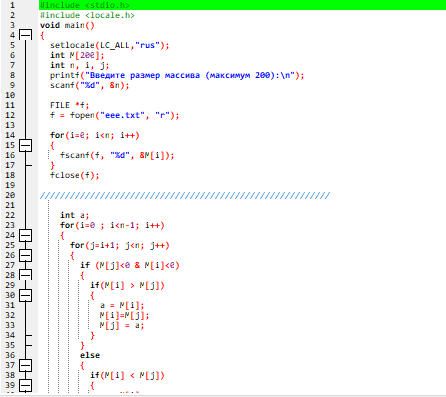Viewport: 446px width, 397px height.
Task: Collapse the else block fold at line 37
Action: (x=26, y=365)
